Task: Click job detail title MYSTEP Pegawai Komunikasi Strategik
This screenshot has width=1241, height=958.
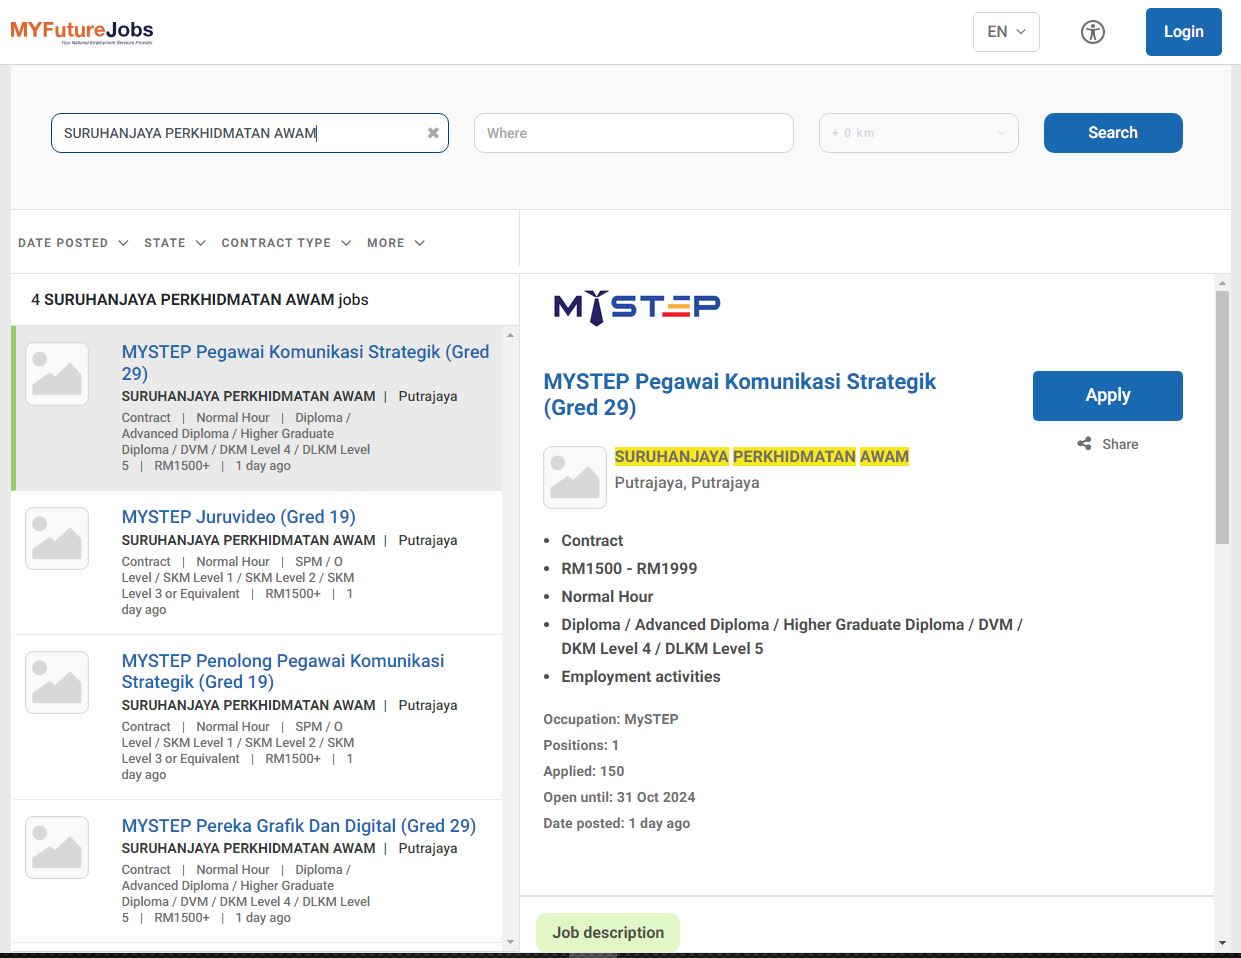Action: point(740,395)
